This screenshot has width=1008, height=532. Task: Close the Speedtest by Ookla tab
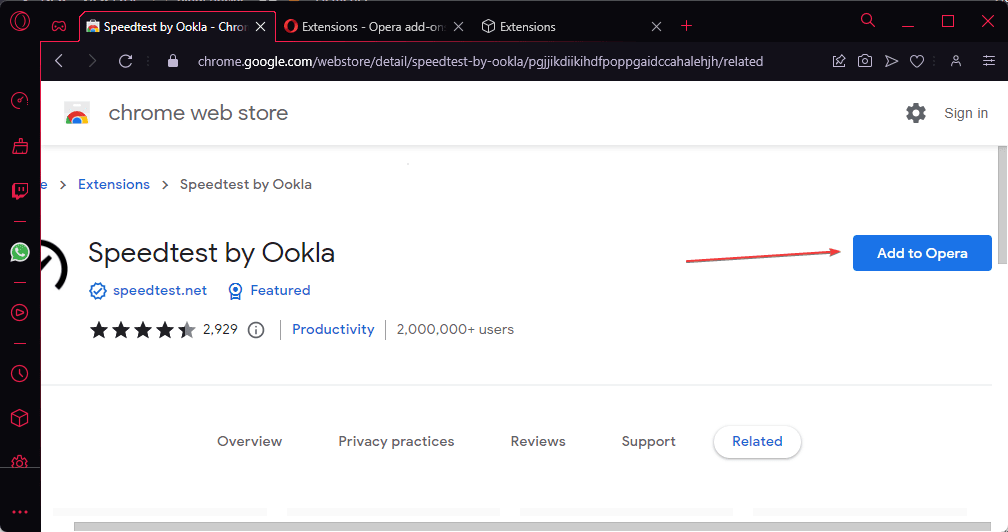point(260,27)
